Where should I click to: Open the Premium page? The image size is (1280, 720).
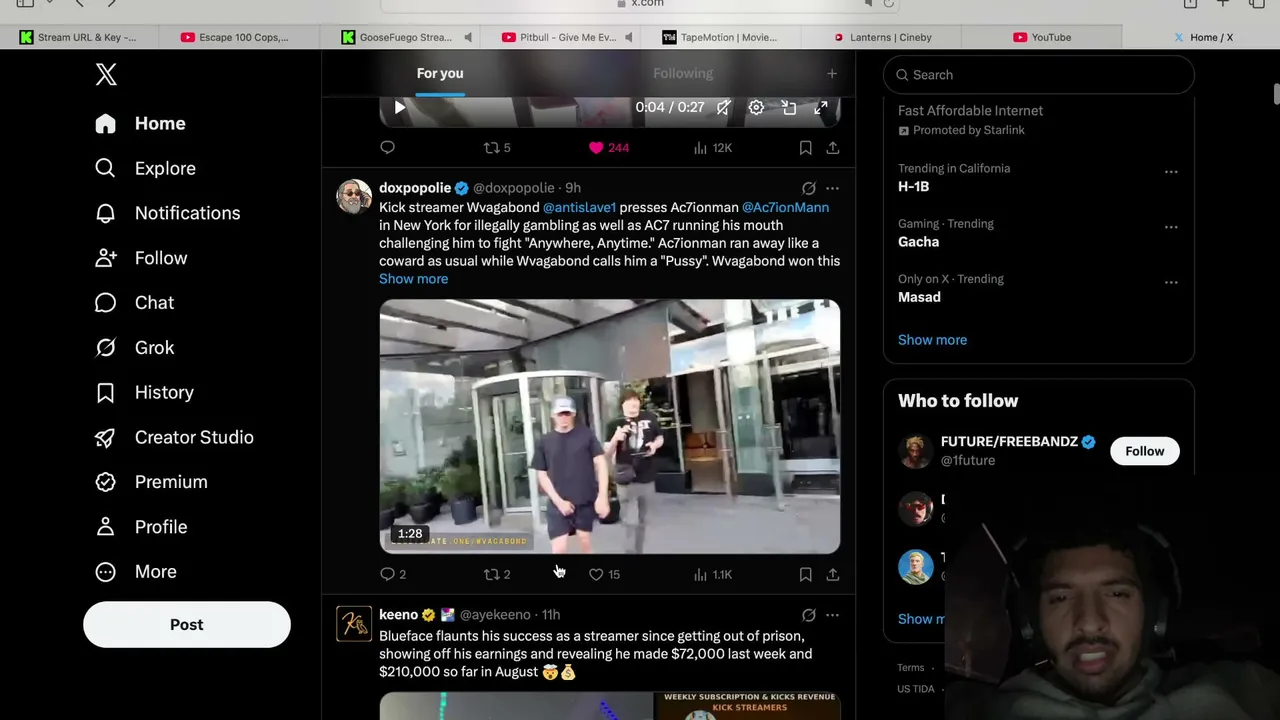[x=152, y=482]
